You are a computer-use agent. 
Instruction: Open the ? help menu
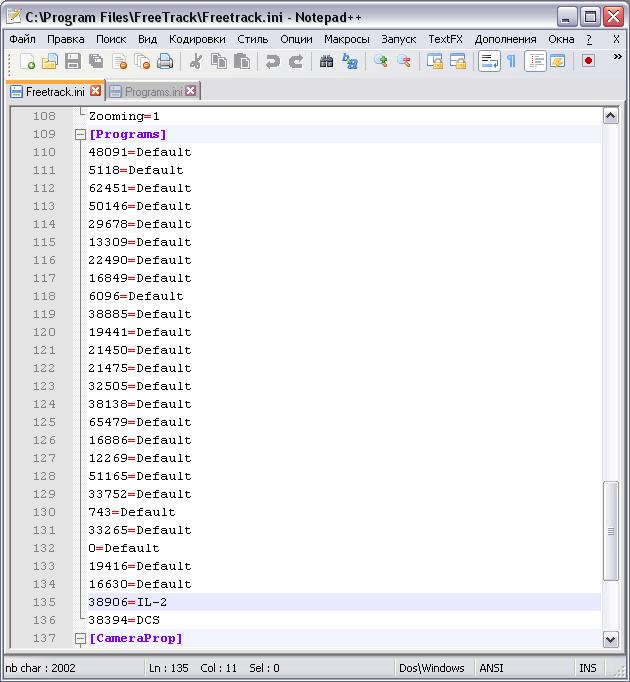pyautogui.click(x=589, y=39)
